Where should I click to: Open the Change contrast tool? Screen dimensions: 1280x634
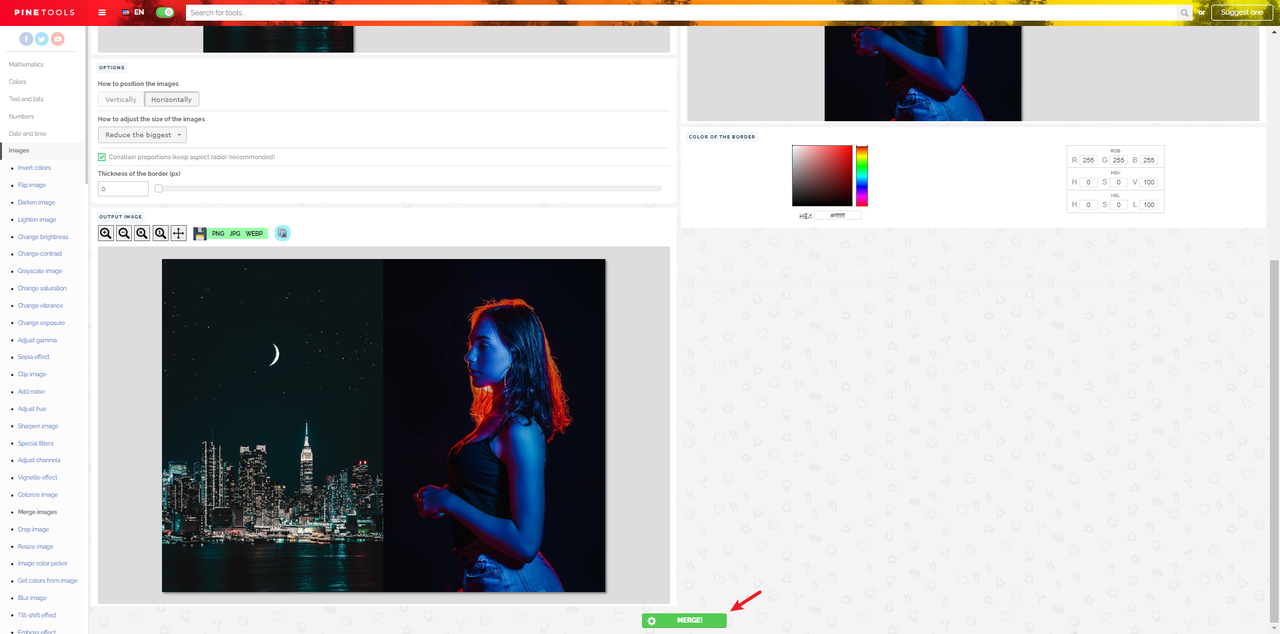40,254
